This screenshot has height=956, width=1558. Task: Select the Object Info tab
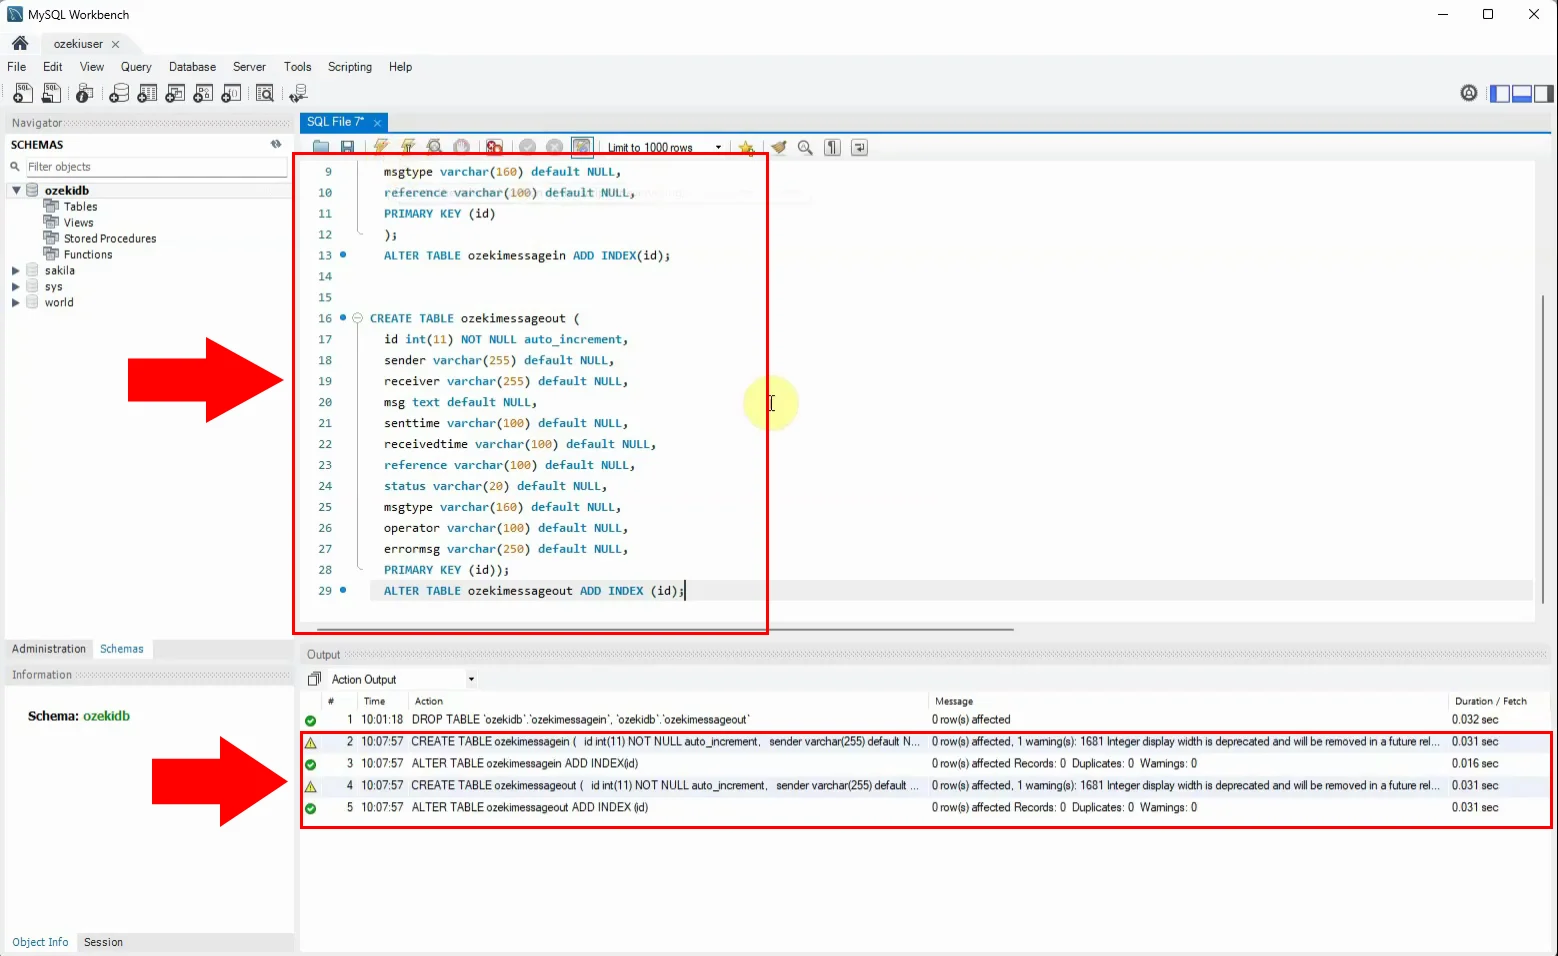(x=40, y=942)
